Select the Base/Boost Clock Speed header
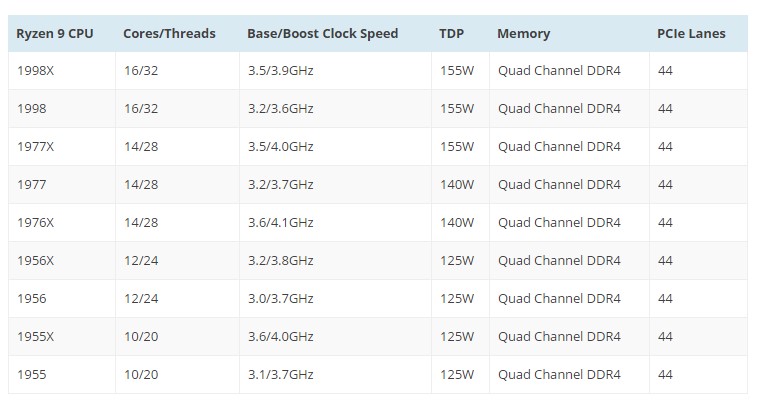 click(x=322, y=34)
